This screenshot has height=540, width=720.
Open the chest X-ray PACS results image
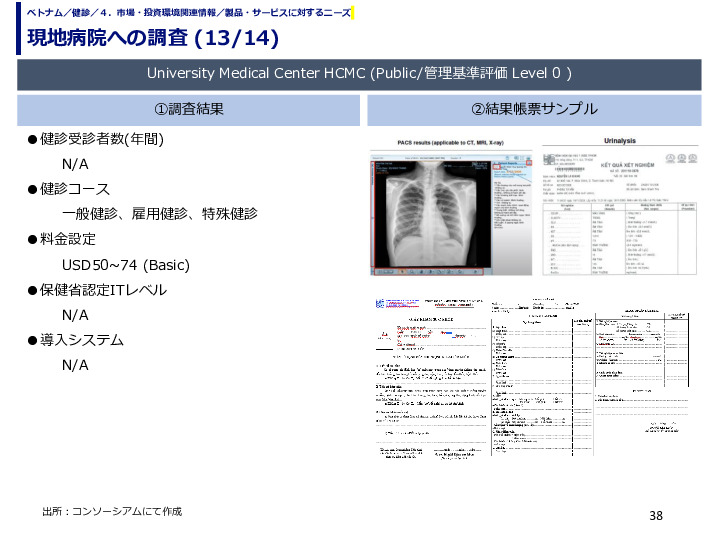(x=451, y=214)
